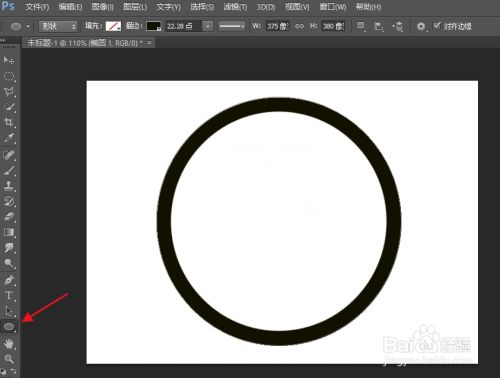Swap foreground and background colors
The image size is (500, 378).
14,370
